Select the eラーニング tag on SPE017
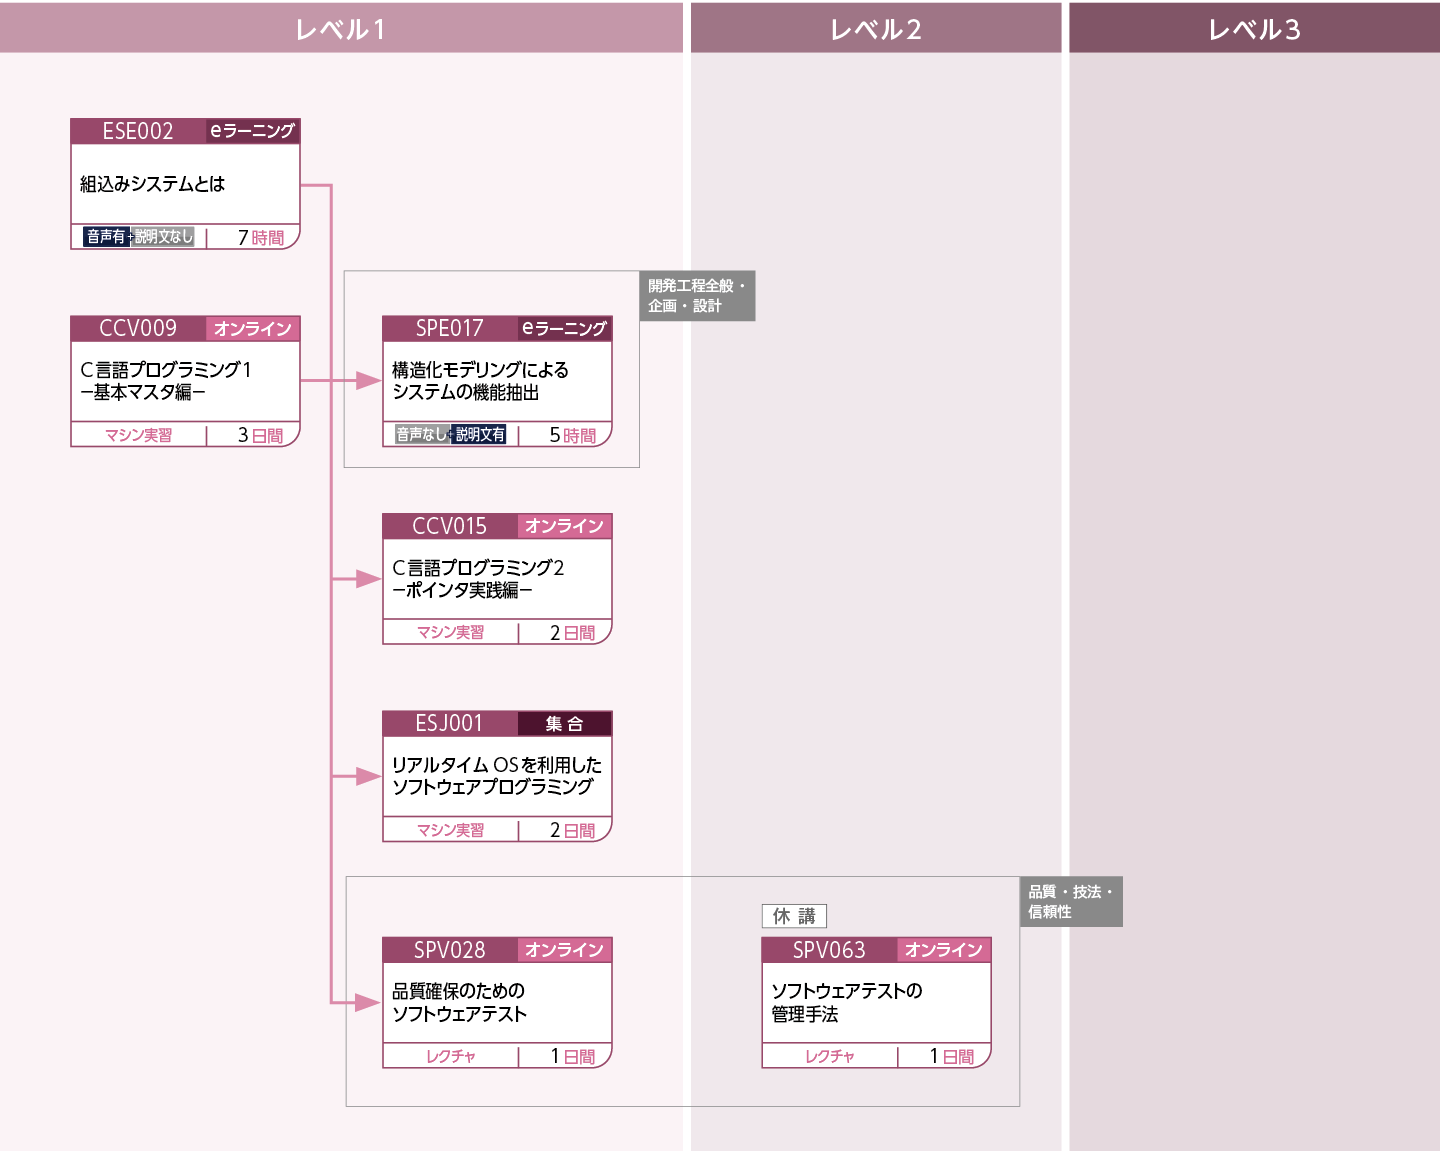Viewport: 1440px width, 1151px height. pos(565,328)
